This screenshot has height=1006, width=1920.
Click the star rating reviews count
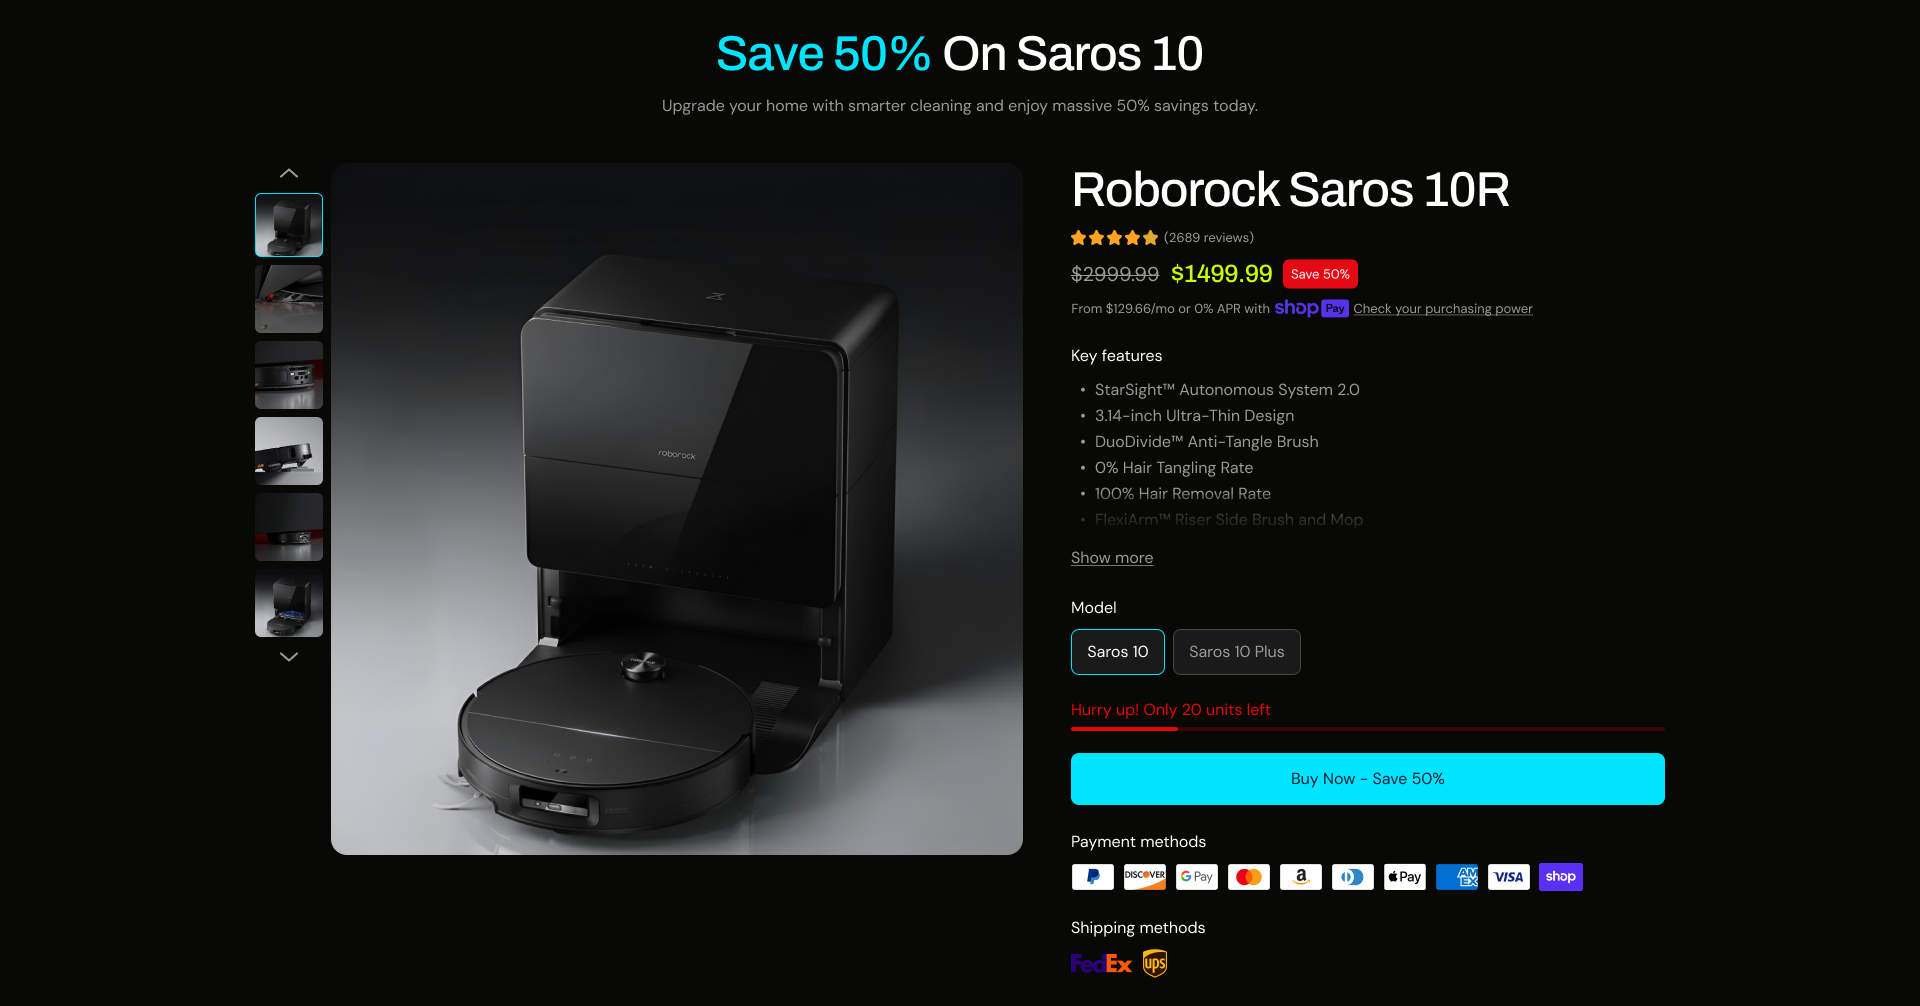tap(1208, 238)
